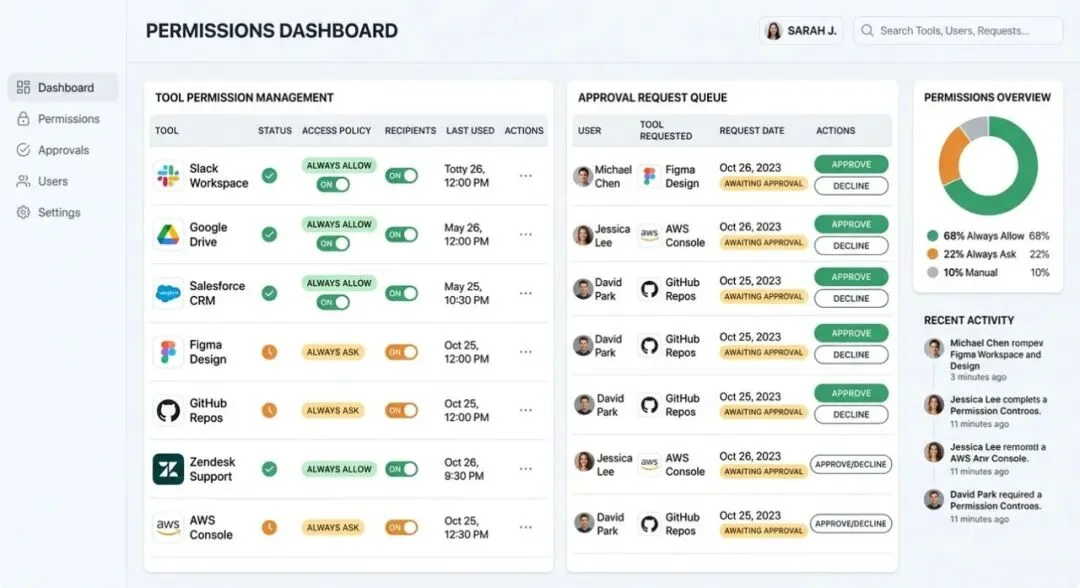Open Settings from the sidebar
The width and height of the screenshot is (1080, 588).
point(58,212)
